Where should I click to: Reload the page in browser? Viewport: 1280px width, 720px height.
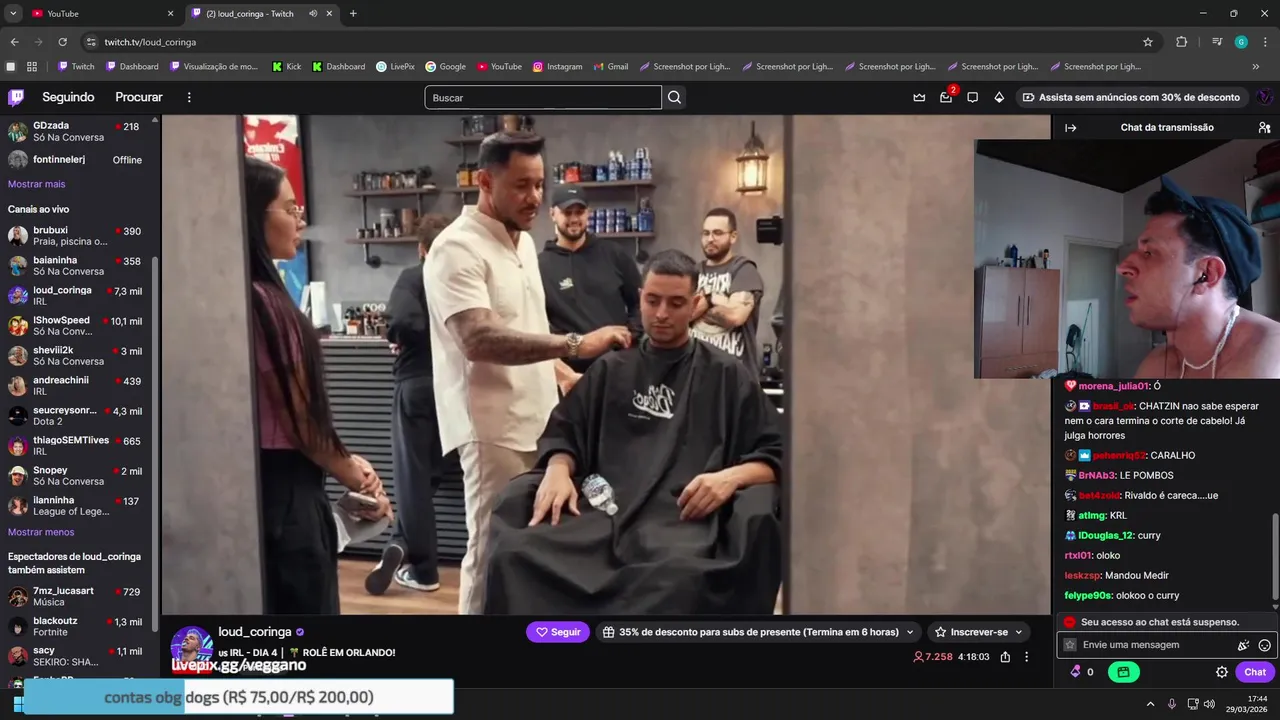[x=62, y=42]
